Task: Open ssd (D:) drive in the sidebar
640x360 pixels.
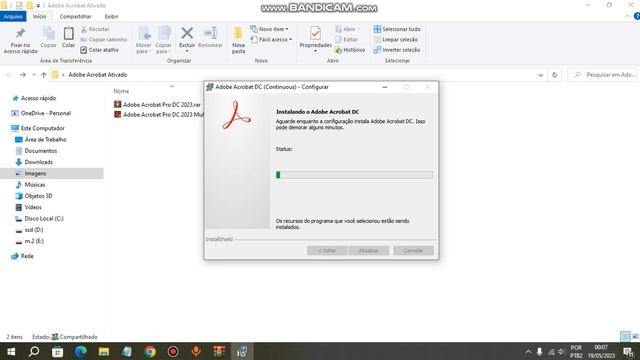Action: pos(29,230)
